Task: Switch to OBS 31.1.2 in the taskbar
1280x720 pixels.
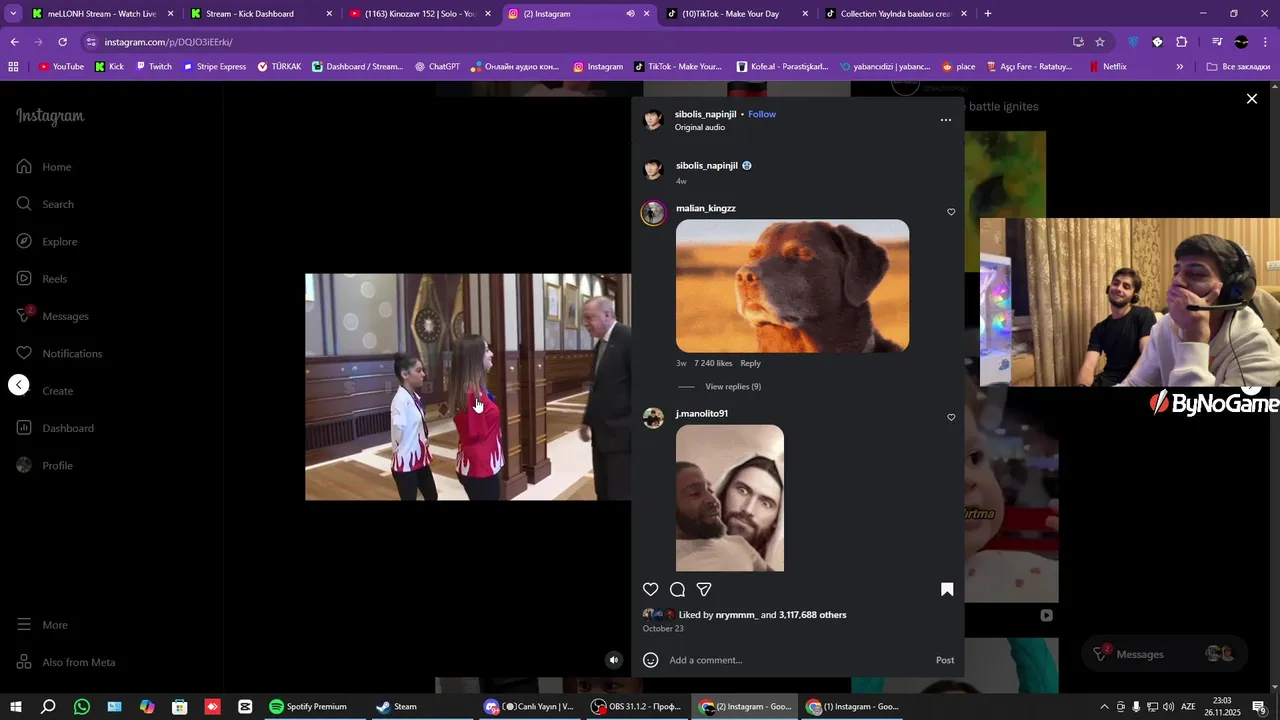Action: (636, 707)
